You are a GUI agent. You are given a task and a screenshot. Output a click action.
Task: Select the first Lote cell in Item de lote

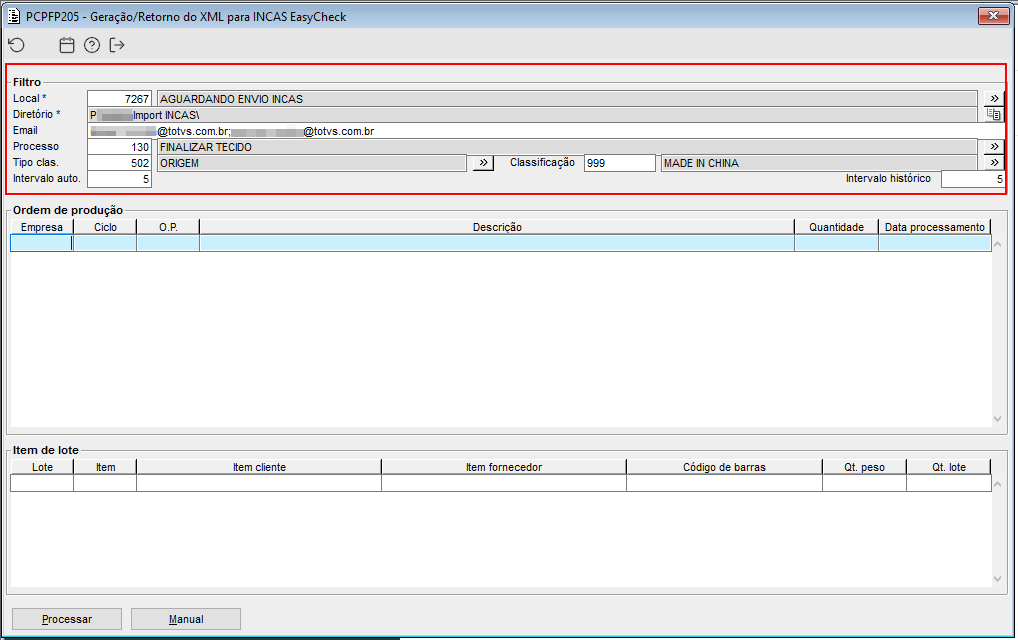pyautogui.click(x=42, y=483)
